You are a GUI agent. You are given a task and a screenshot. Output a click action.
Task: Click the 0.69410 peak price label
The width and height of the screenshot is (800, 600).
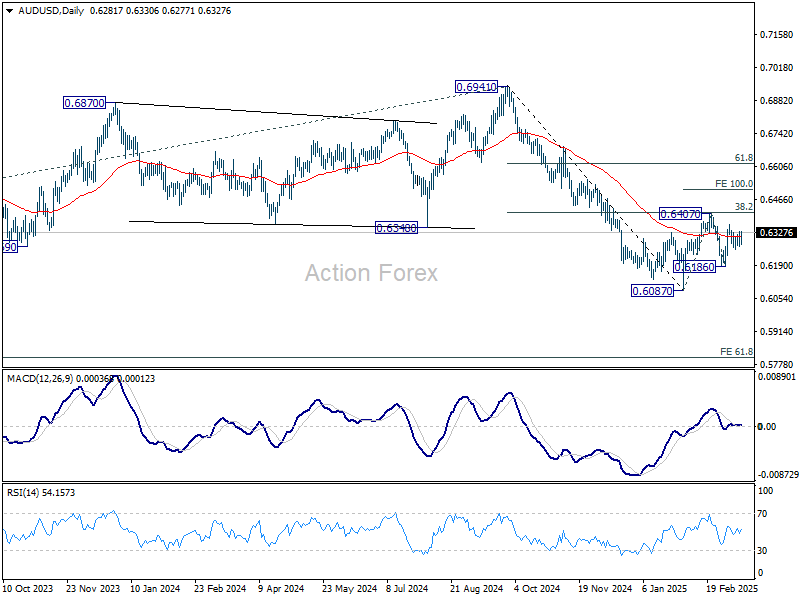click(x=476, y=87)
